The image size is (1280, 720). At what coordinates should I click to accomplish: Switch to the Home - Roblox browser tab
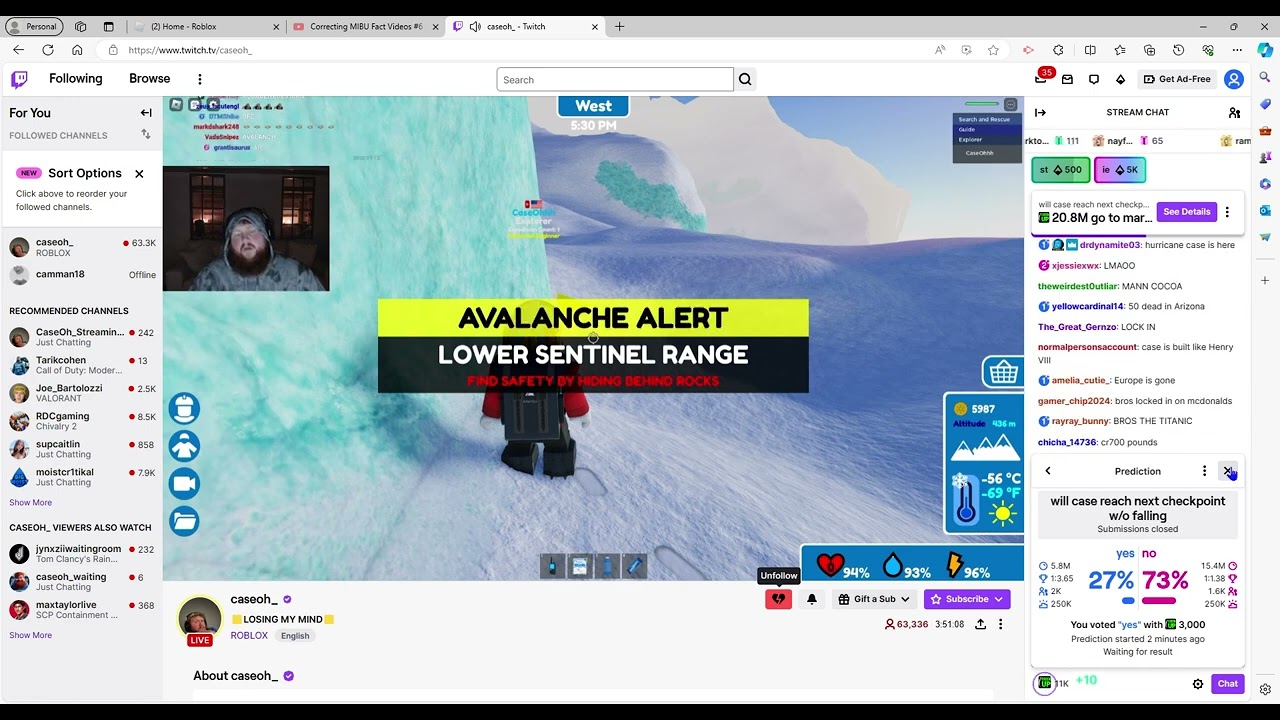click(207, 27)
